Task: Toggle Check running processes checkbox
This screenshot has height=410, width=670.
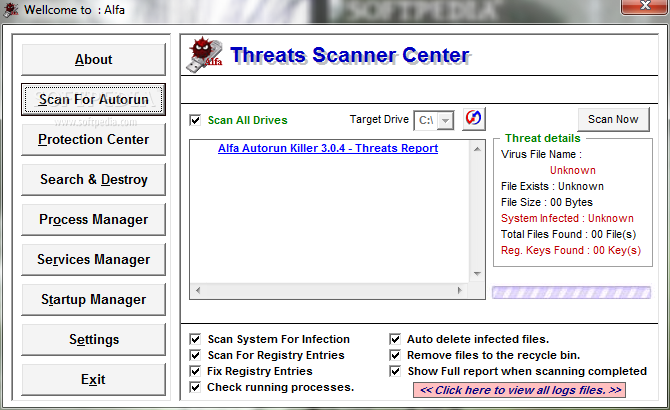Action: (x=195, y=387)
